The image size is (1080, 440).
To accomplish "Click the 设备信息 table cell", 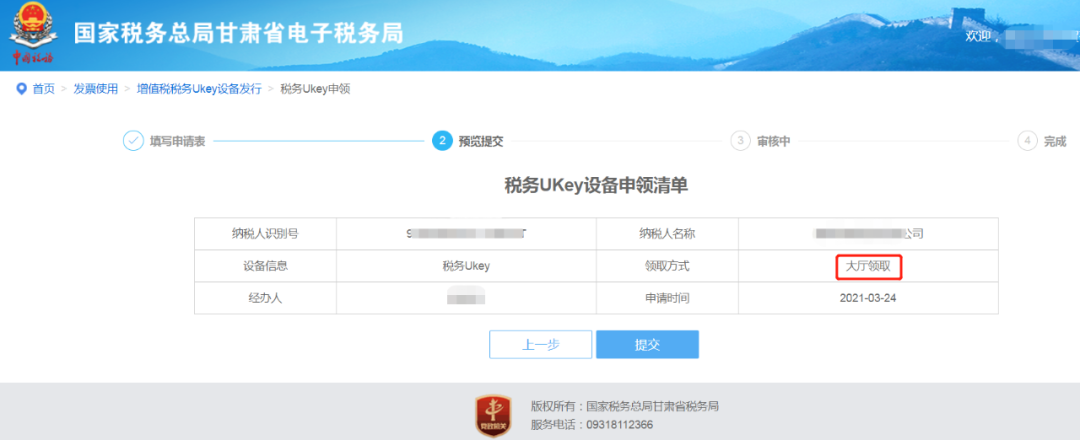I will (265, 266).
